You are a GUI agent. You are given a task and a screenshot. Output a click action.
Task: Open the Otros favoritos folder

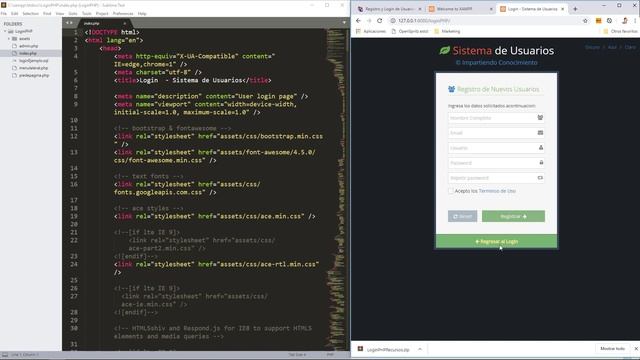pyautogui.click(x=620, y=31)
